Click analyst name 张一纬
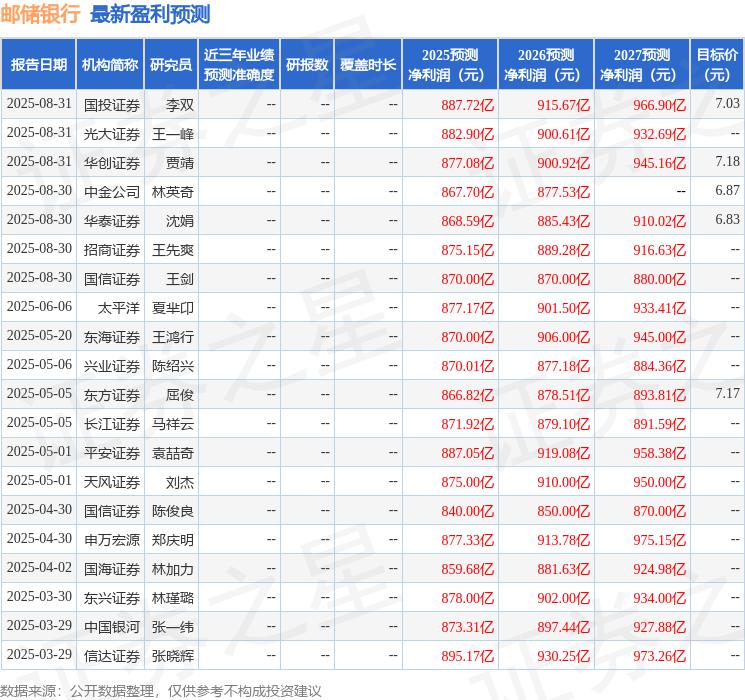 click(x=173, y=627)
